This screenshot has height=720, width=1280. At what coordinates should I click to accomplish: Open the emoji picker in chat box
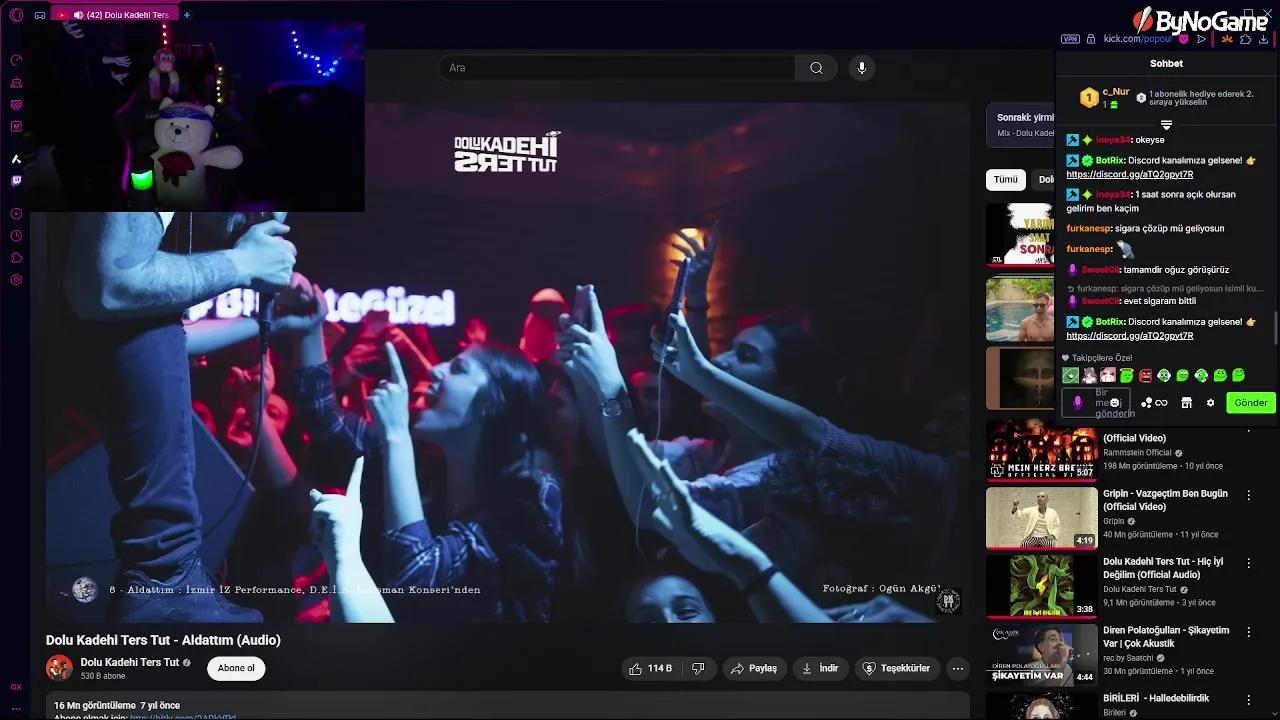click(1115, 403)
